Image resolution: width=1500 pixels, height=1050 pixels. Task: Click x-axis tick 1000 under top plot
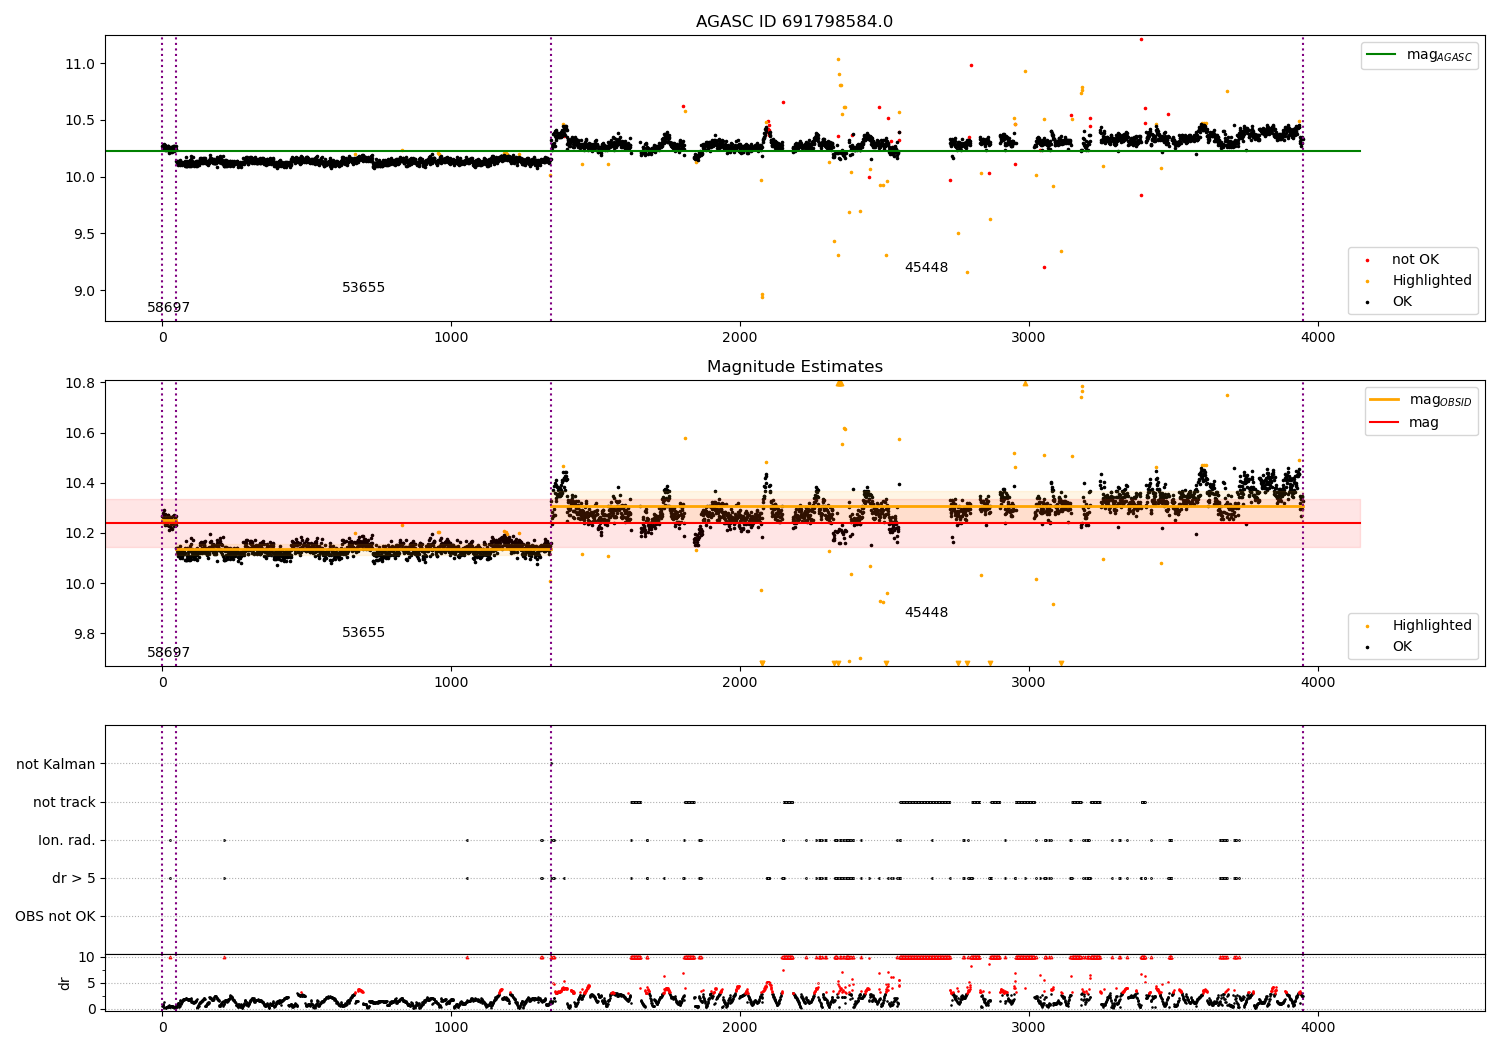(451, 338)
